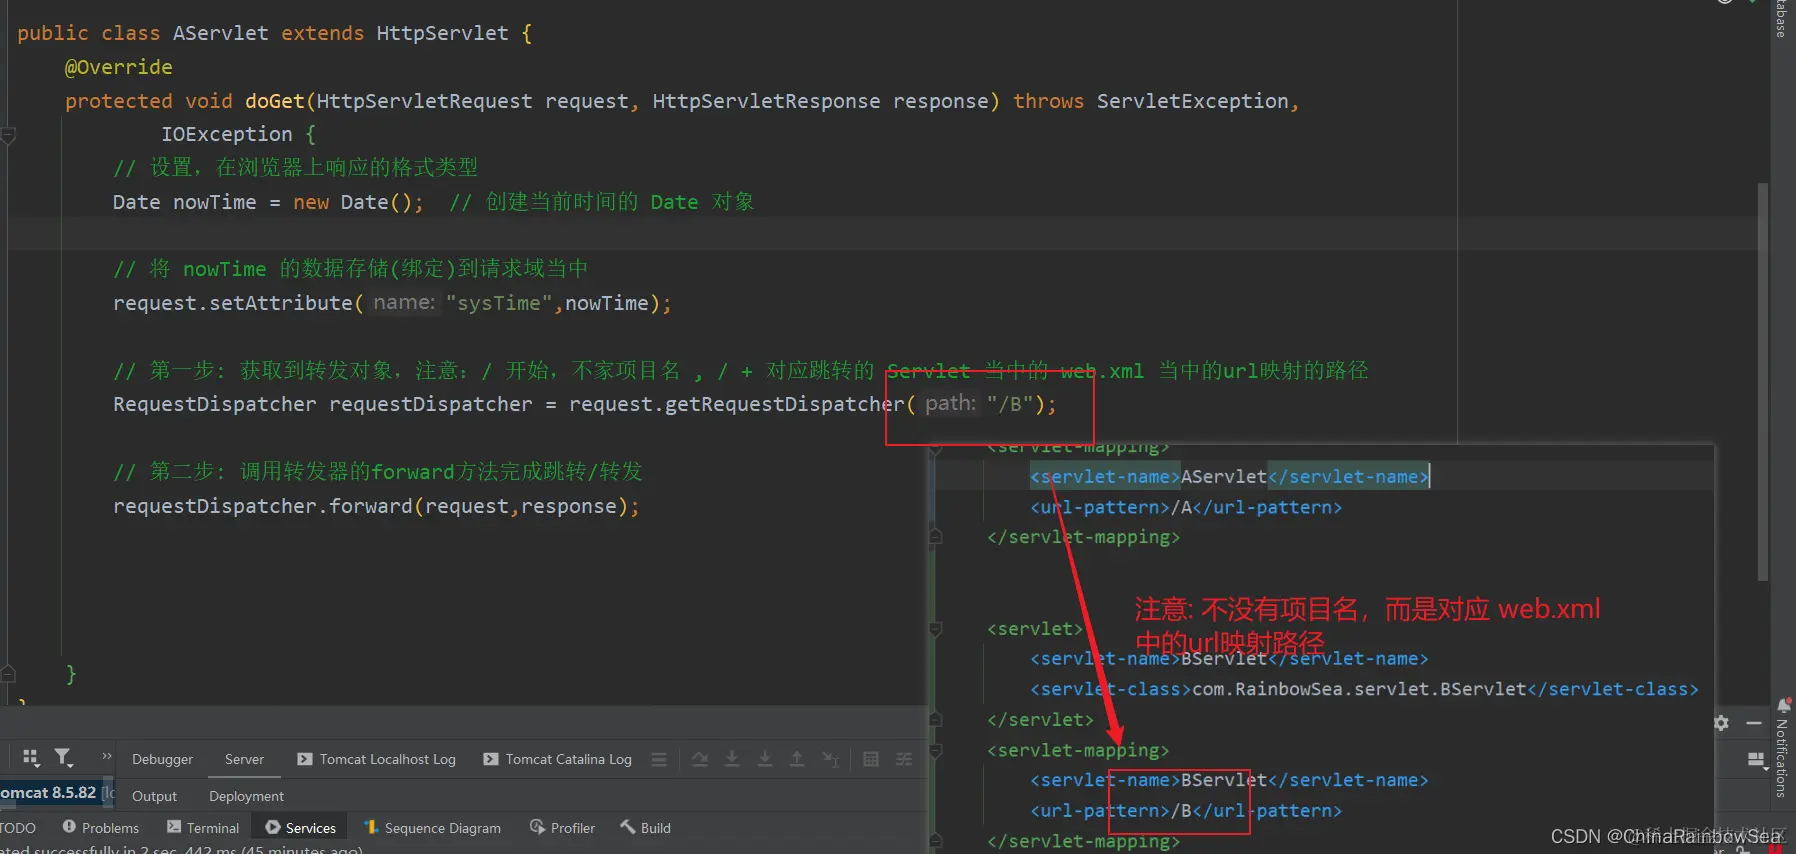
Task: Click the @Override annotation
Action: 118,67
